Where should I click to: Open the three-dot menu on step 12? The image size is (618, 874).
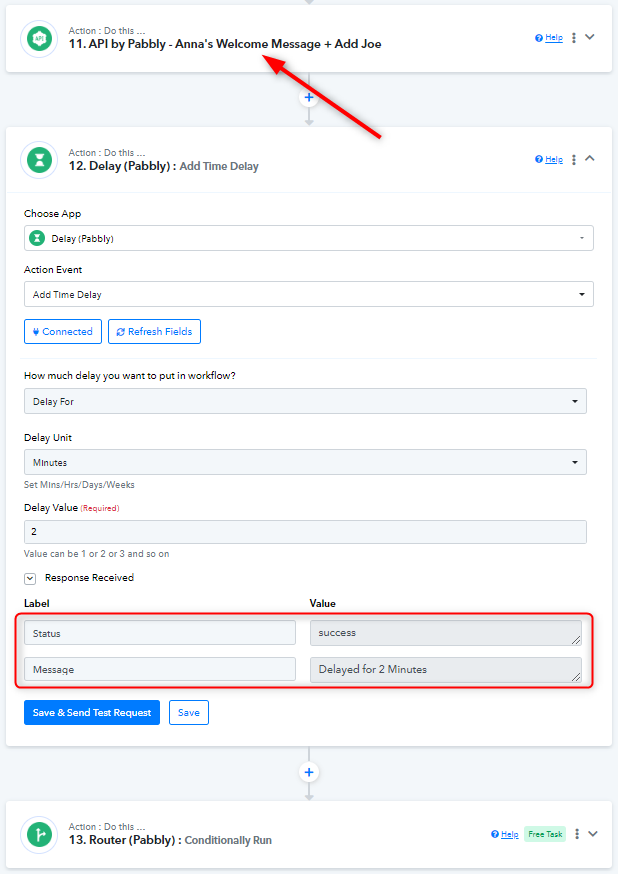[574, 159]
